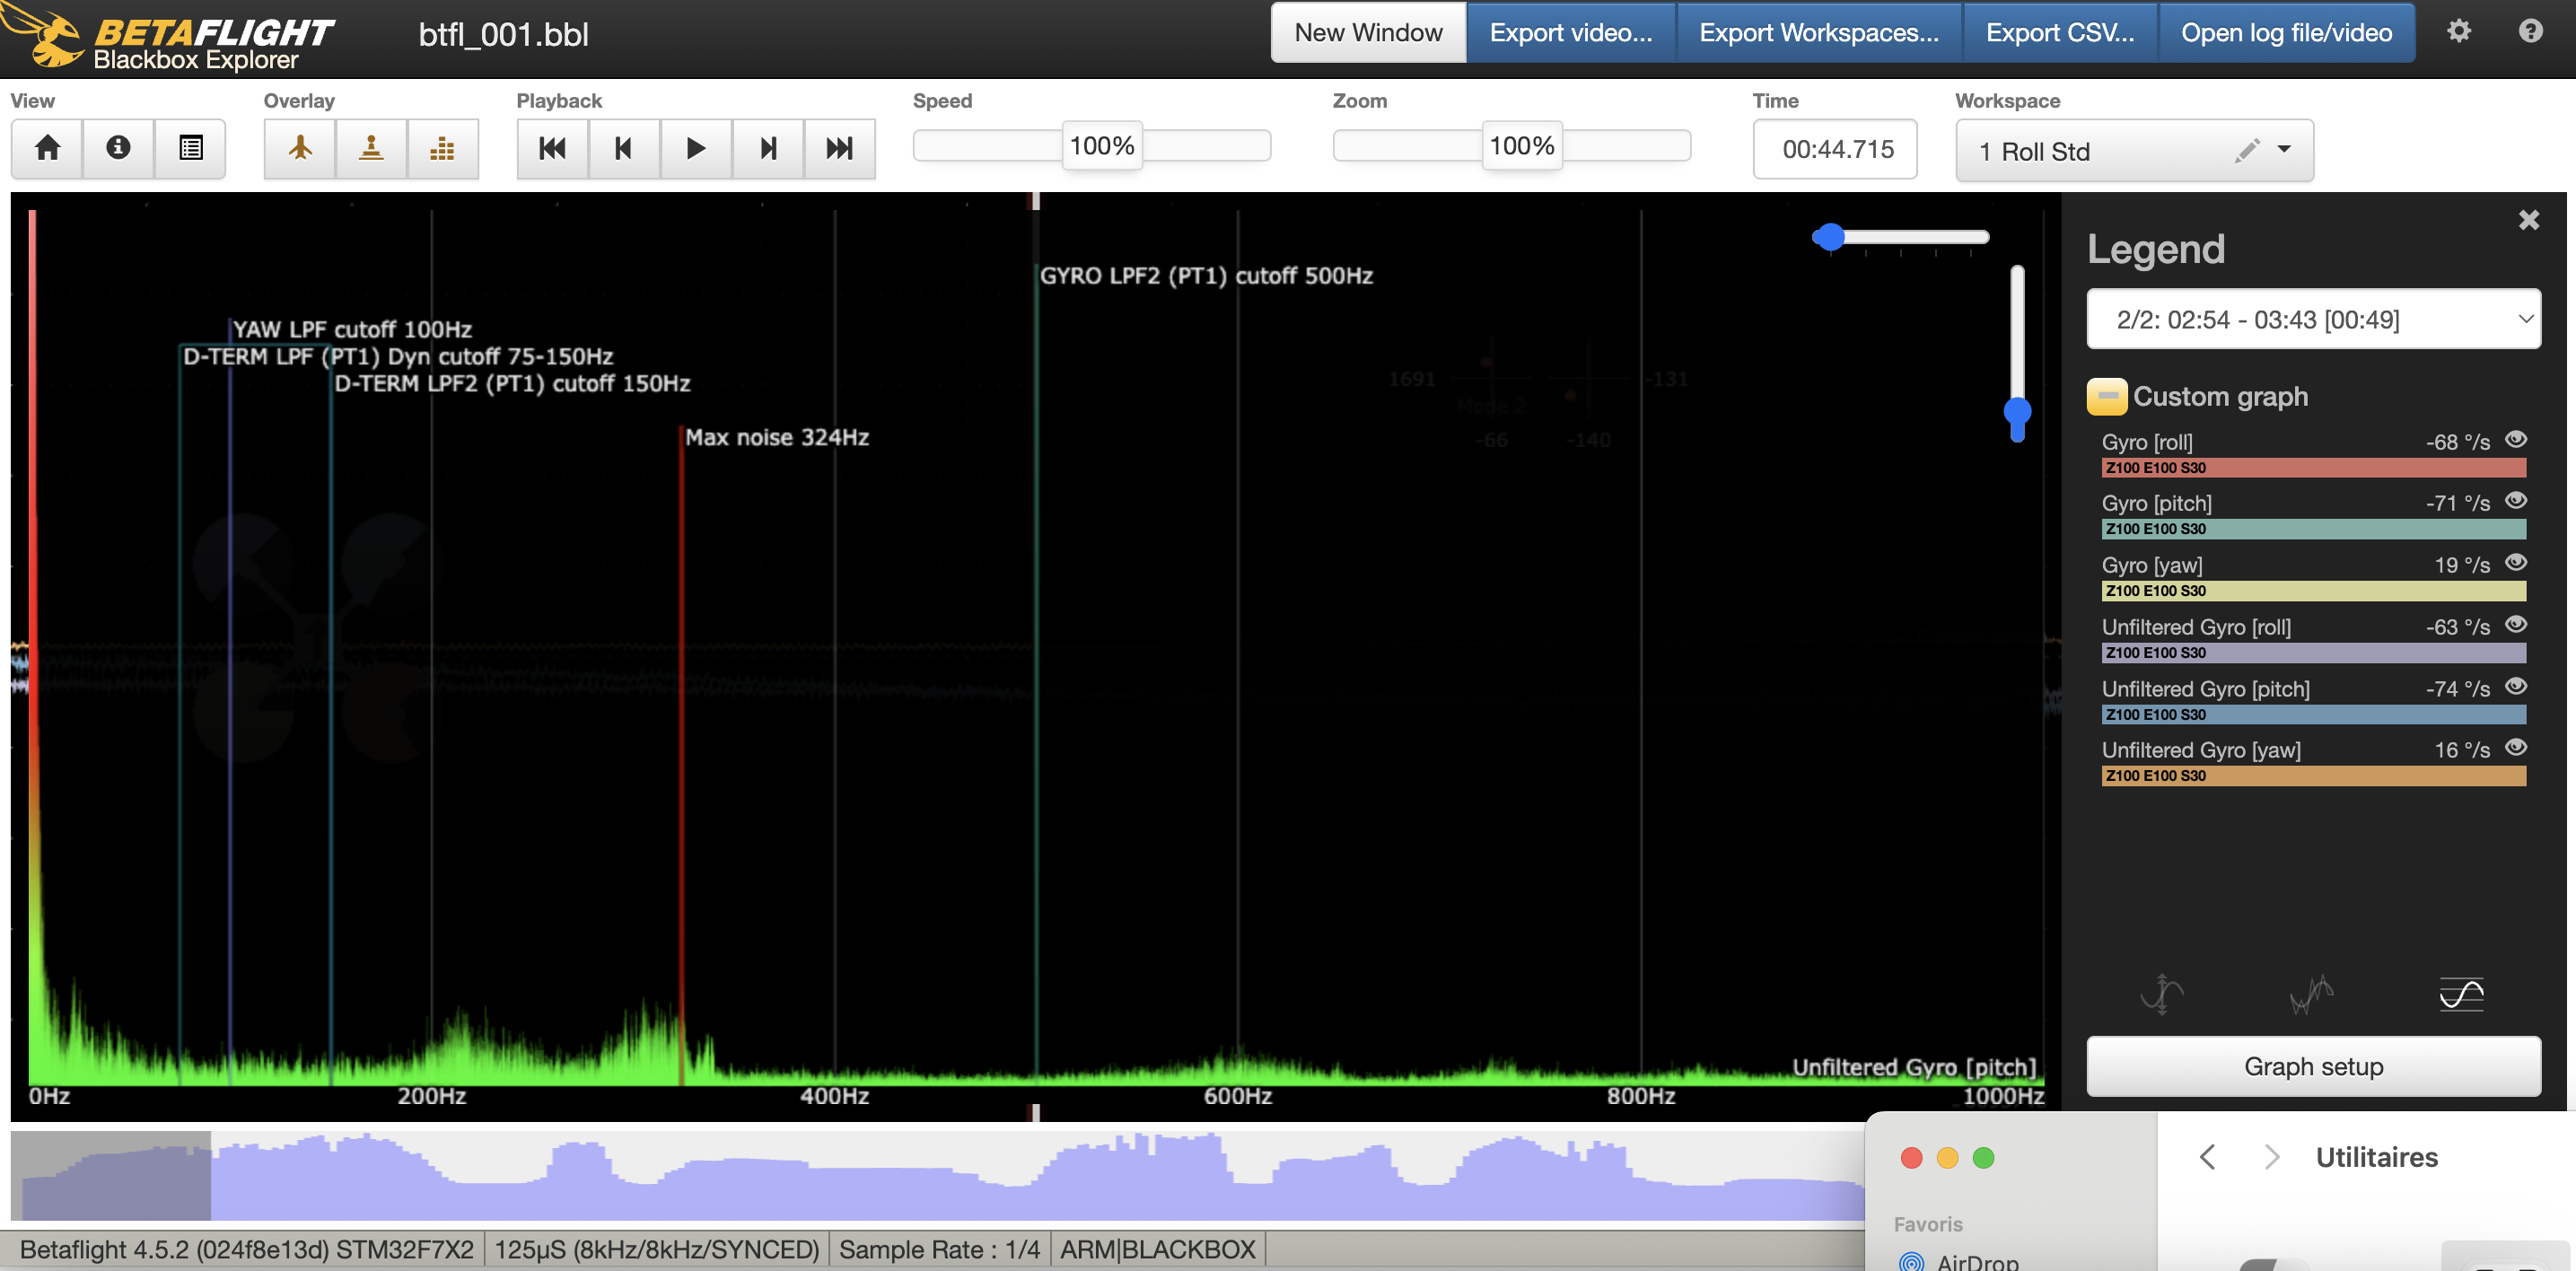Jump to the log start
The image size is (2576, 1271).
point(552,148)
